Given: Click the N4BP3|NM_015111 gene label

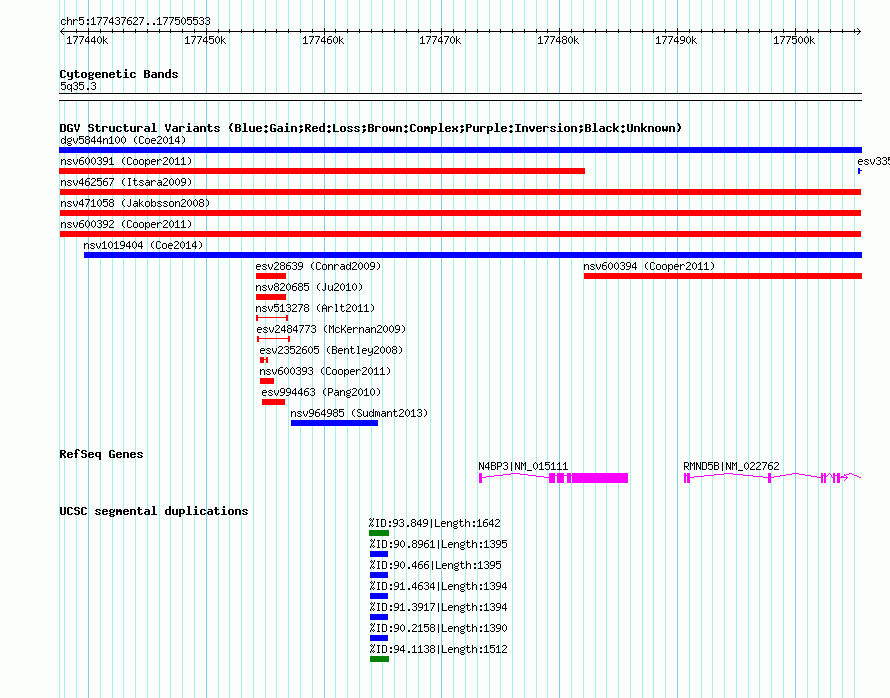Looking at the screenshot, I should [x=523, y=466].
